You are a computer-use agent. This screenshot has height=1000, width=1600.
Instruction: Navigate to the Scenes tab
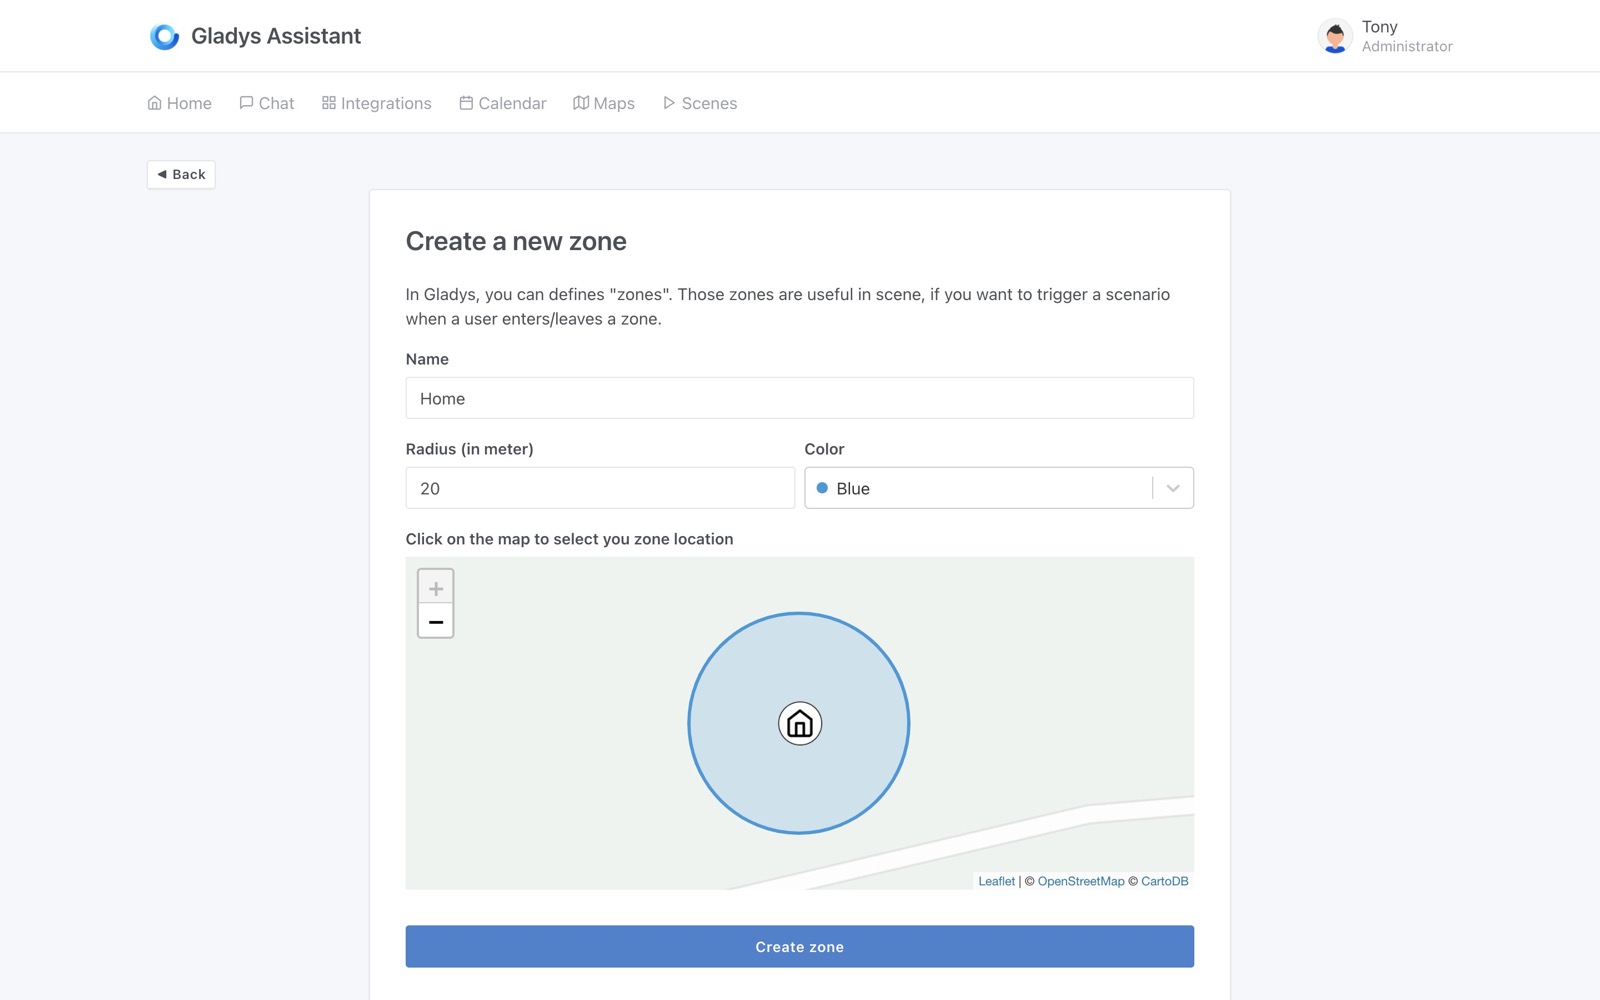coord(700,103)
